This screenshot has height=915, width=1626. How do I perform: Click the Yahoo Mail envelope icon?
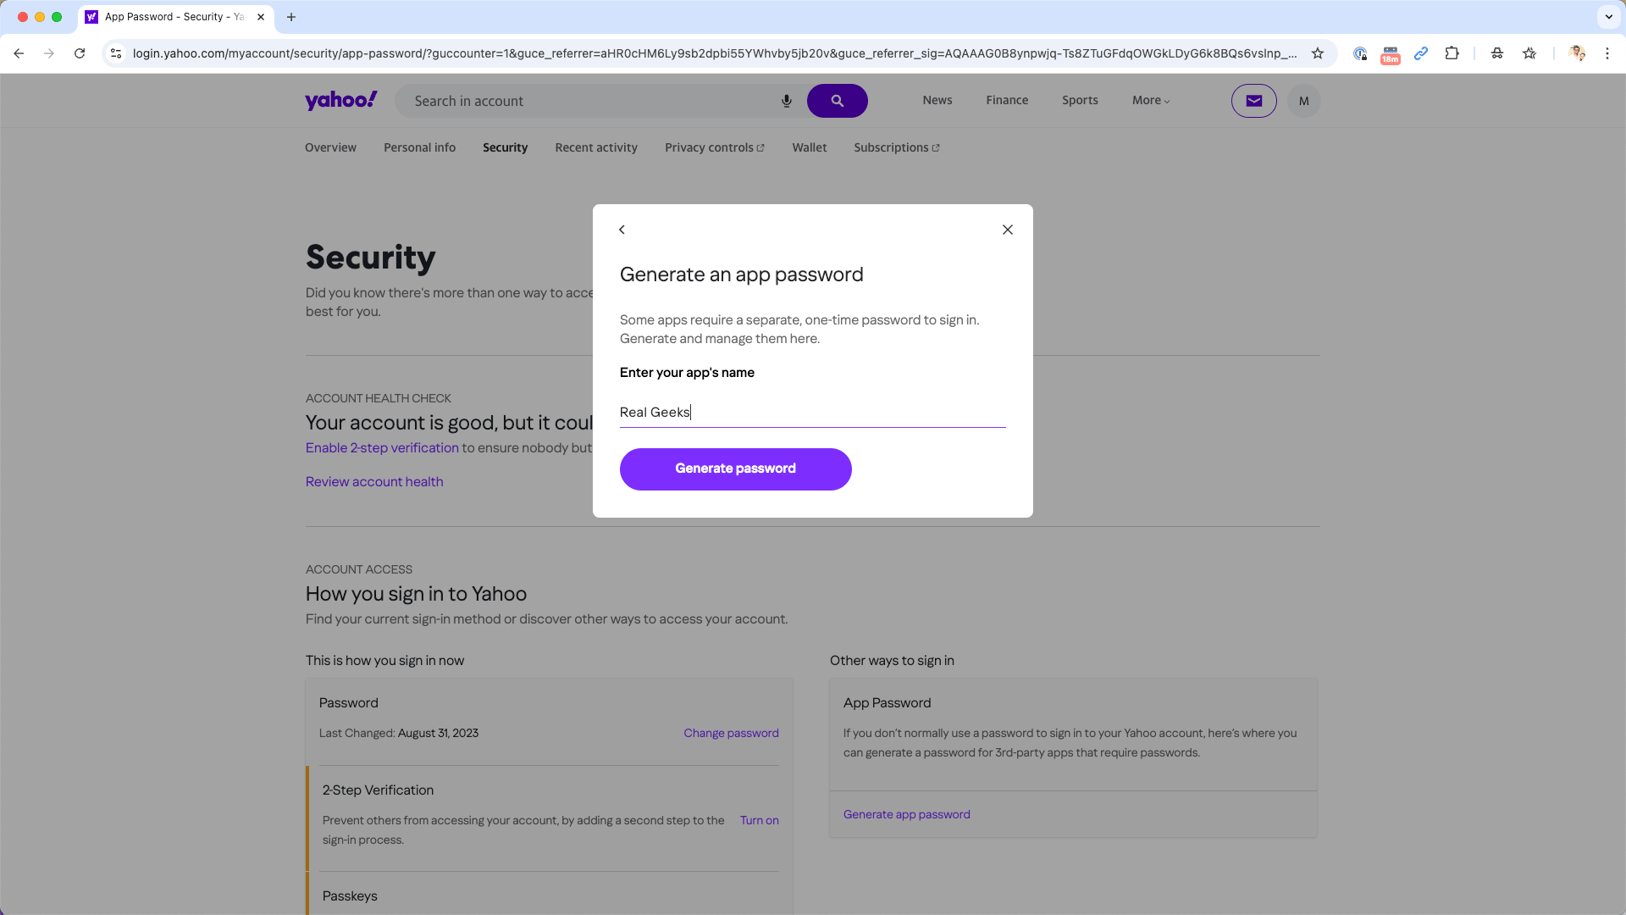pyautogui.click(x=1253, y=101)
